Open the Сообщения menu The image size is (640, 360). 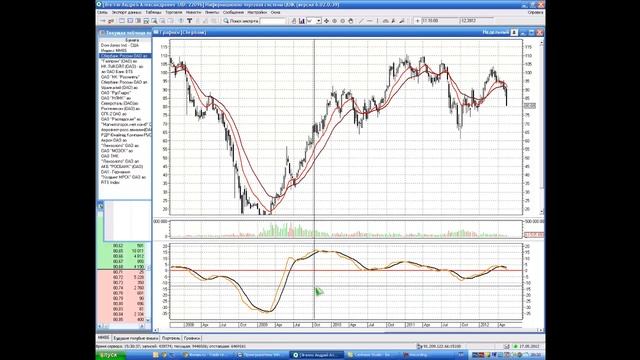click(233, 12)
